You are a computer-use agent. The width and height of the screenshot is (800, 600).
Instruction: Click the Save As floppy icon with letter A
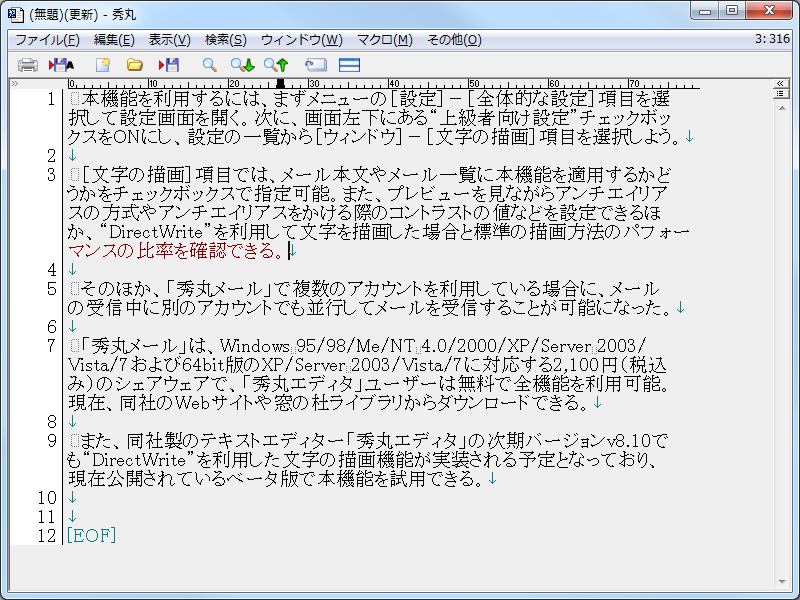(61, 65)
